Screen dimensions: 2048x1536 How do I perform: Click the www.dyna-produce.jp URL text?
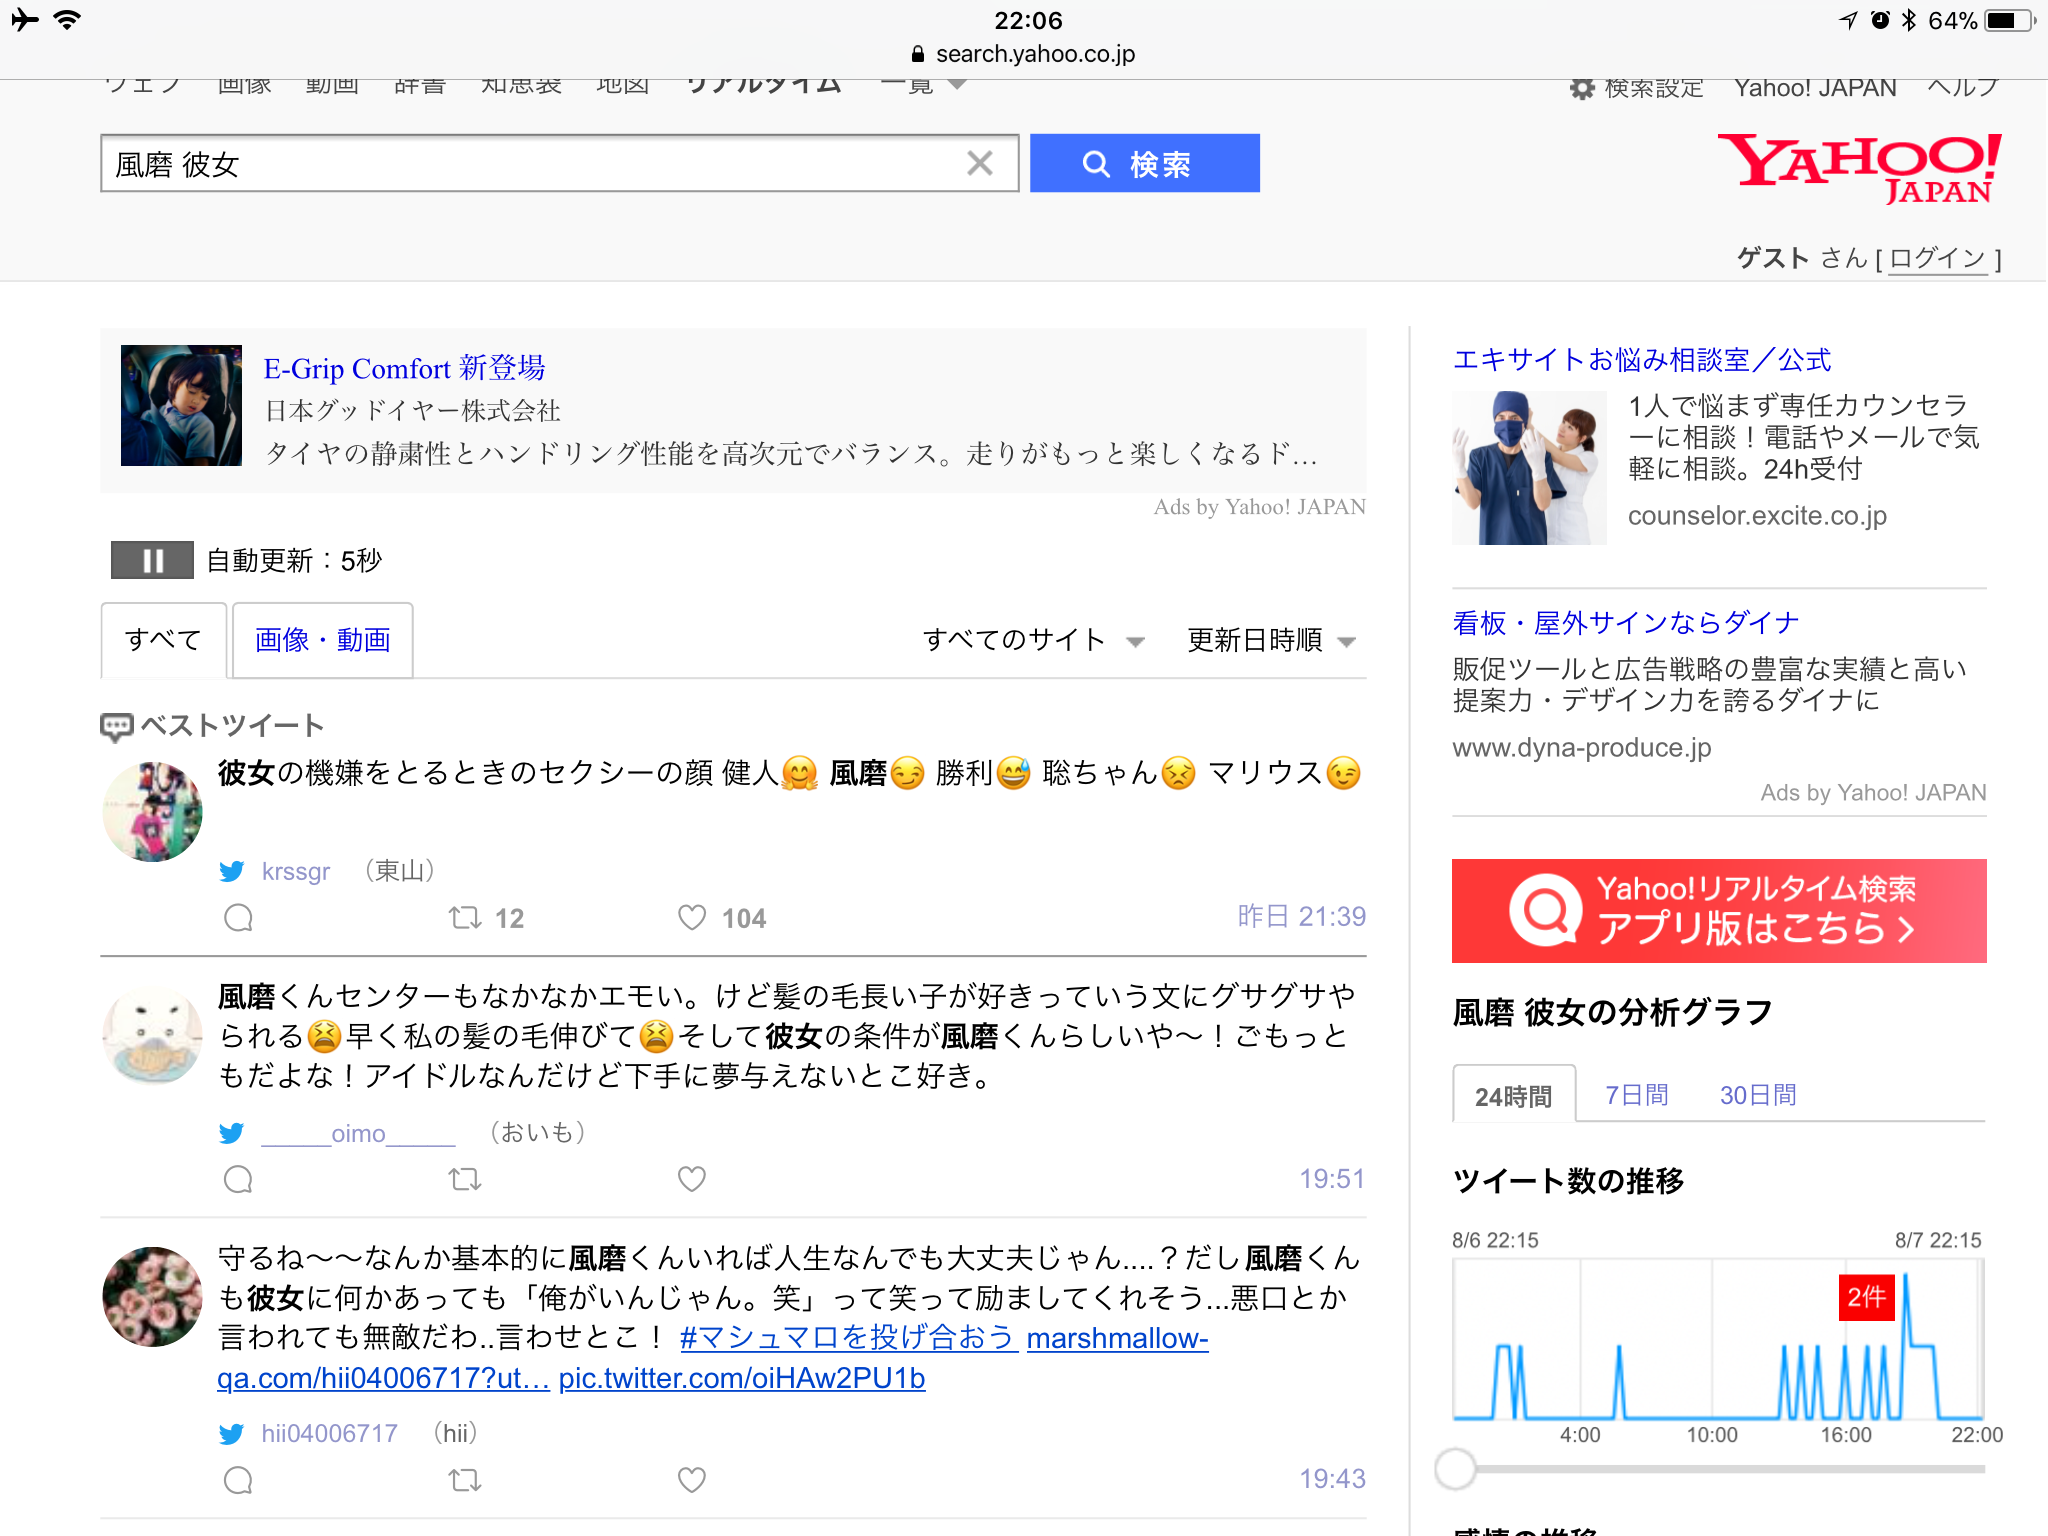coord(1582,748)
